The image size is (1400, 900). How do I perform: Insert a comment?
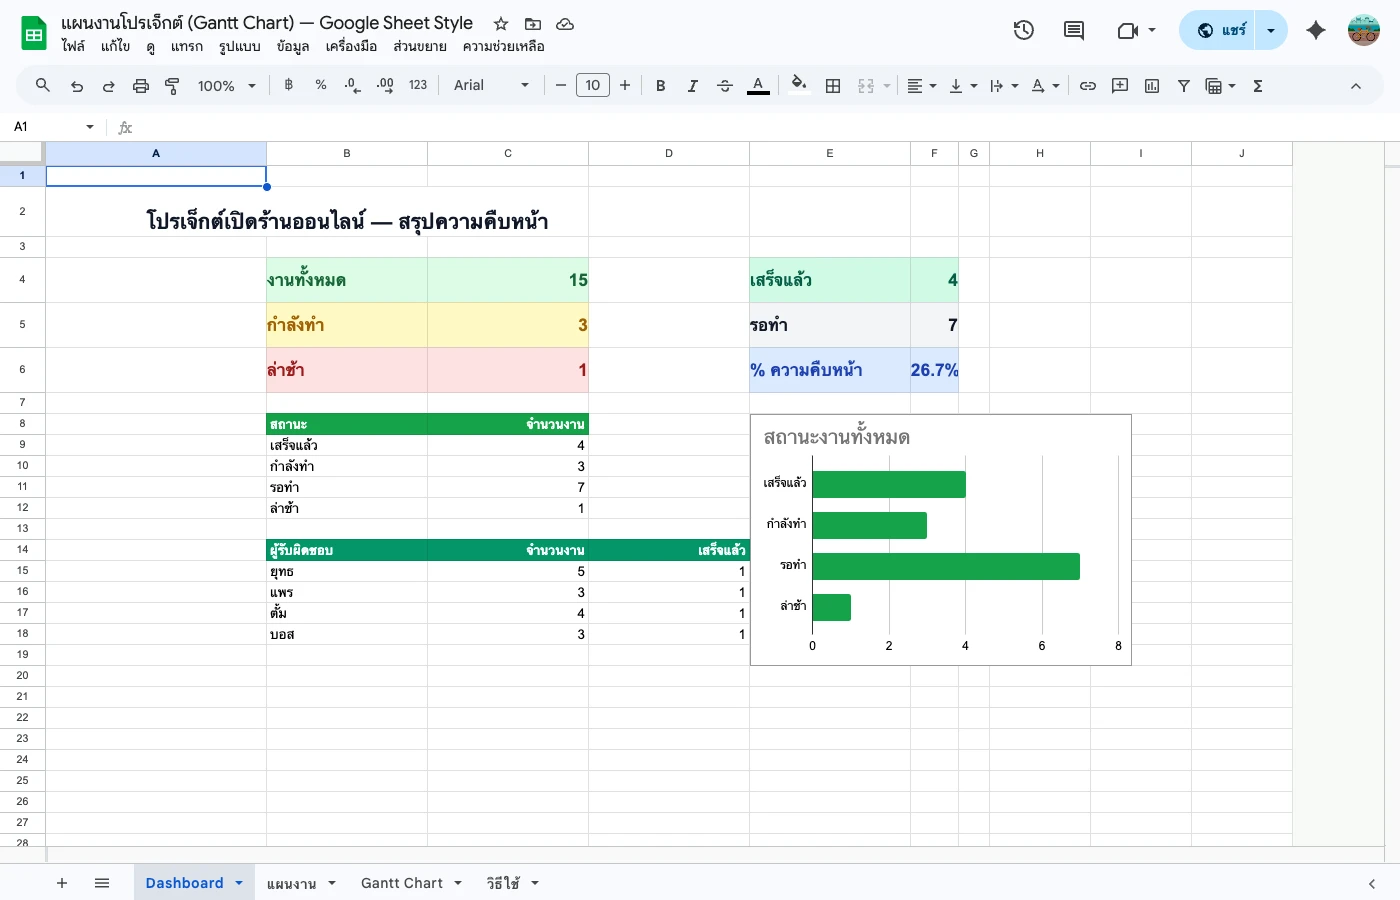pyautogui.click(x=1119, y=85)
